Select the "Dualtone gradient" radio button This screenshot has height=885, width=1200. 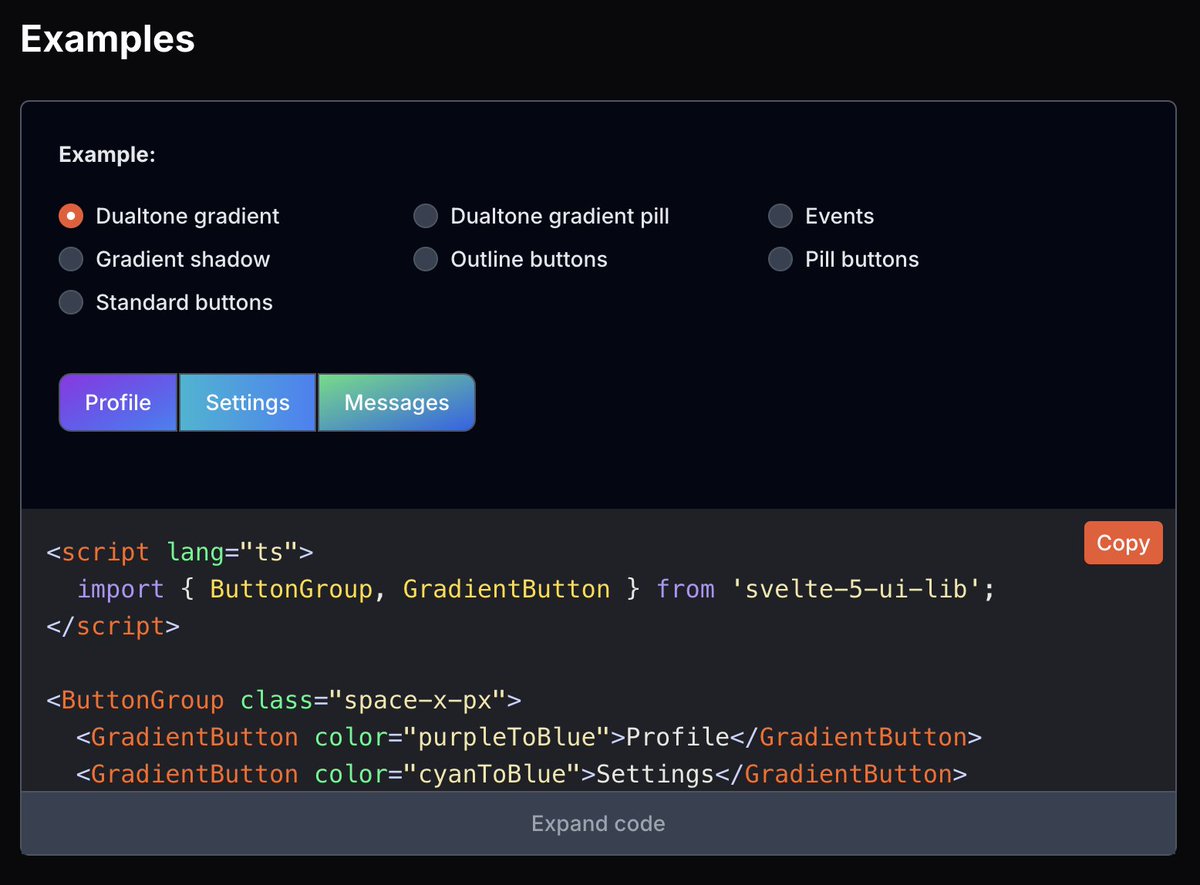point(70,216)
